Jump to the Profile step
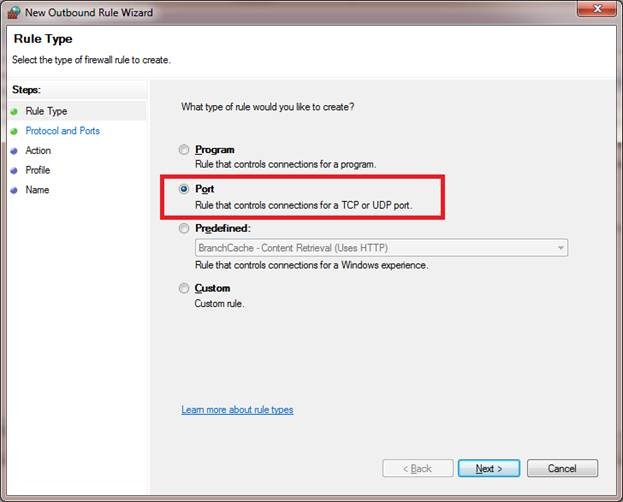The height and width of the screenshot is (502, 623). (38, 171)
